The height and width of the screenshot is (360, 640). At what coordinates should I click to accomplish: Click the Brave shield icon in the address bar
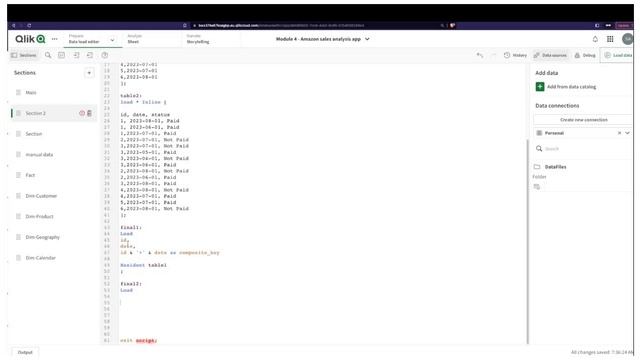click(x=452, y=25)
